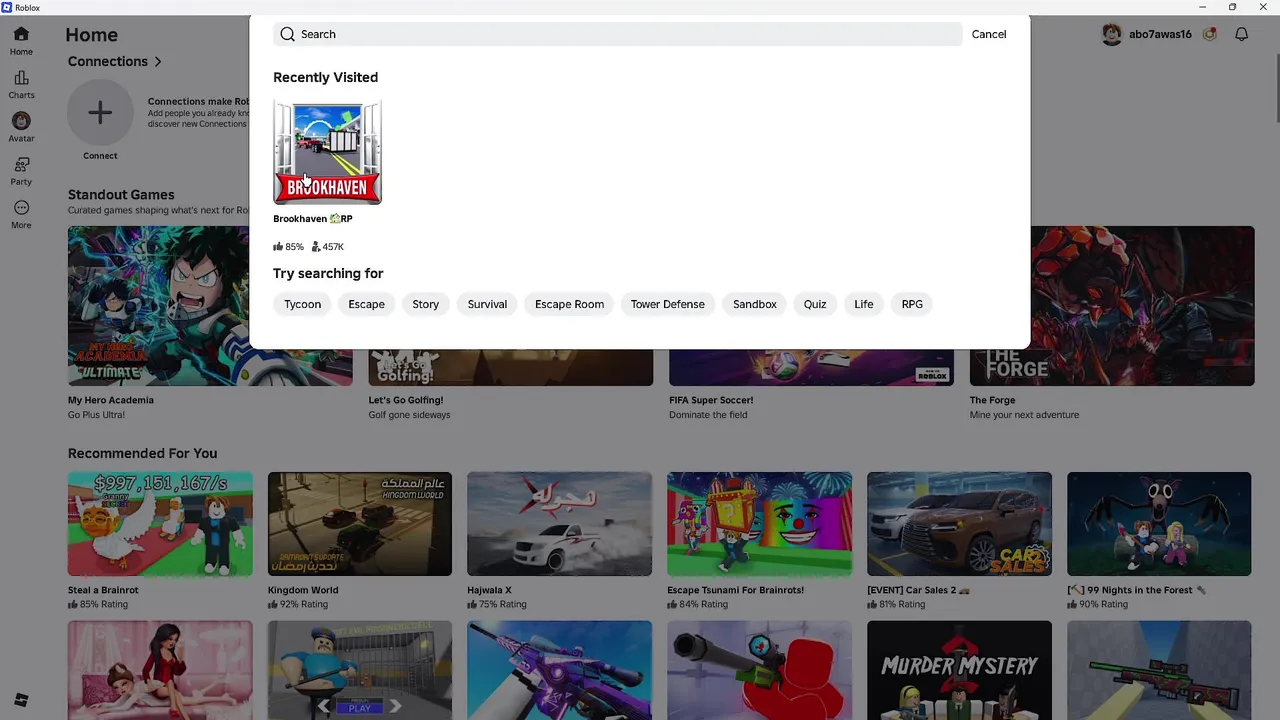Open the Avatar sidebar icon
This screenshot has height=720, width=1280.
pyautogui.click(x=21, y=121)
